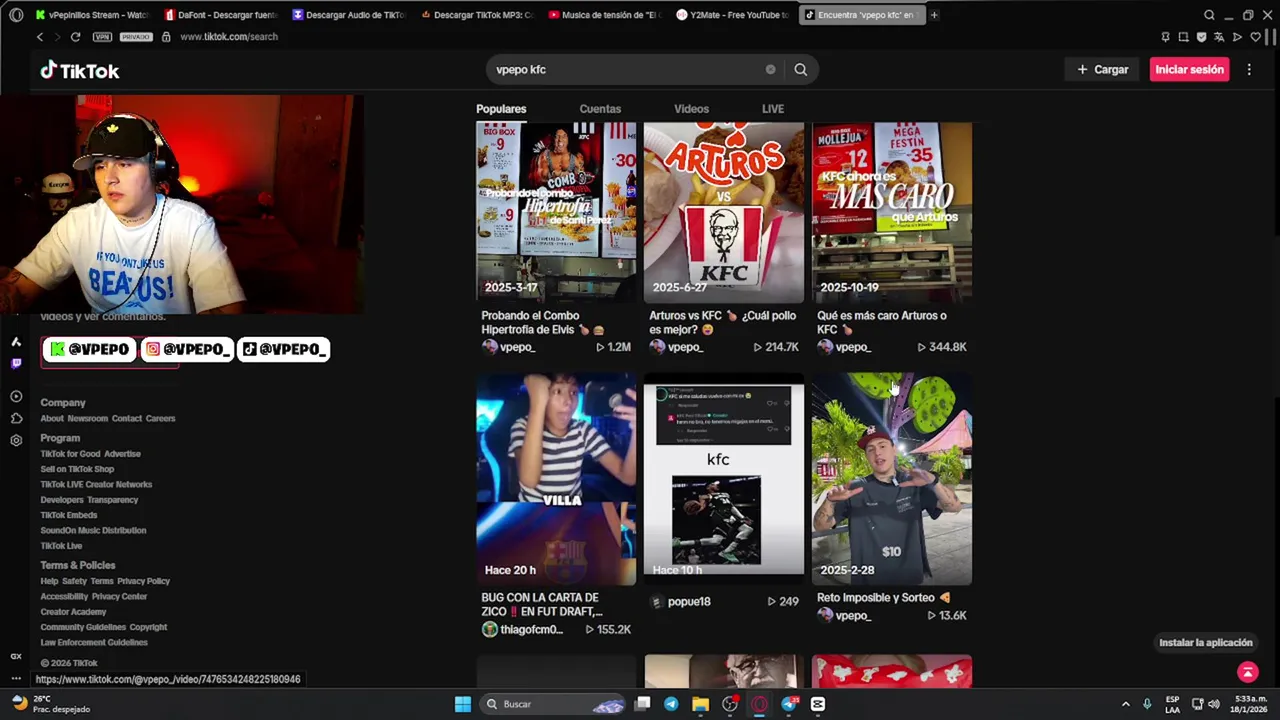This screenshot has height=720, width=1280.
Task: Reload the page with the refresh icon
Action: point(75,37)
